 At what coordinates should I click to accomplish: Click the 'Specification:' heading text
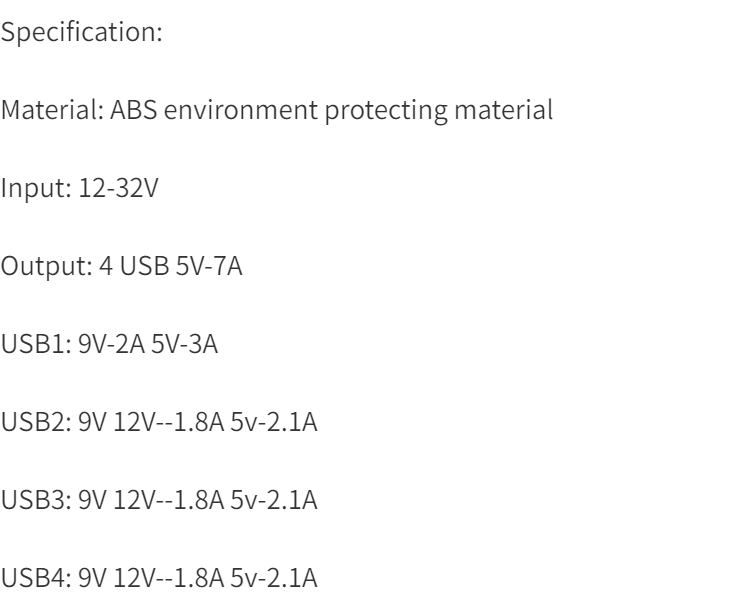(x=82, y=33)
